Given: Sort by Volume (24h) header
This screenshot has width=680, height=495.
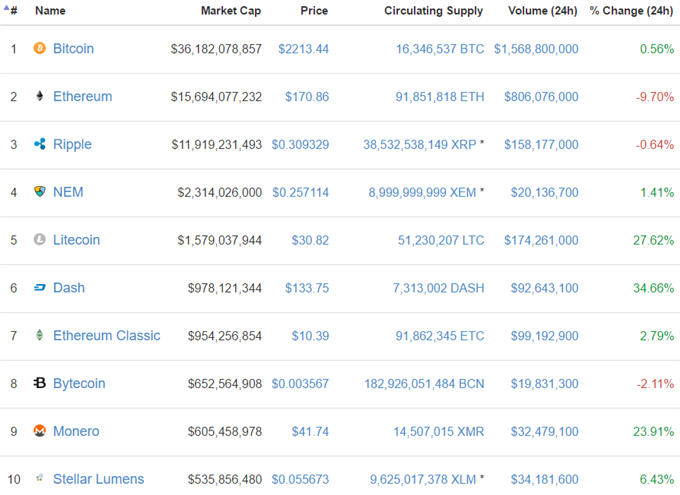Looking at the screenshot, I should point(543,10).
